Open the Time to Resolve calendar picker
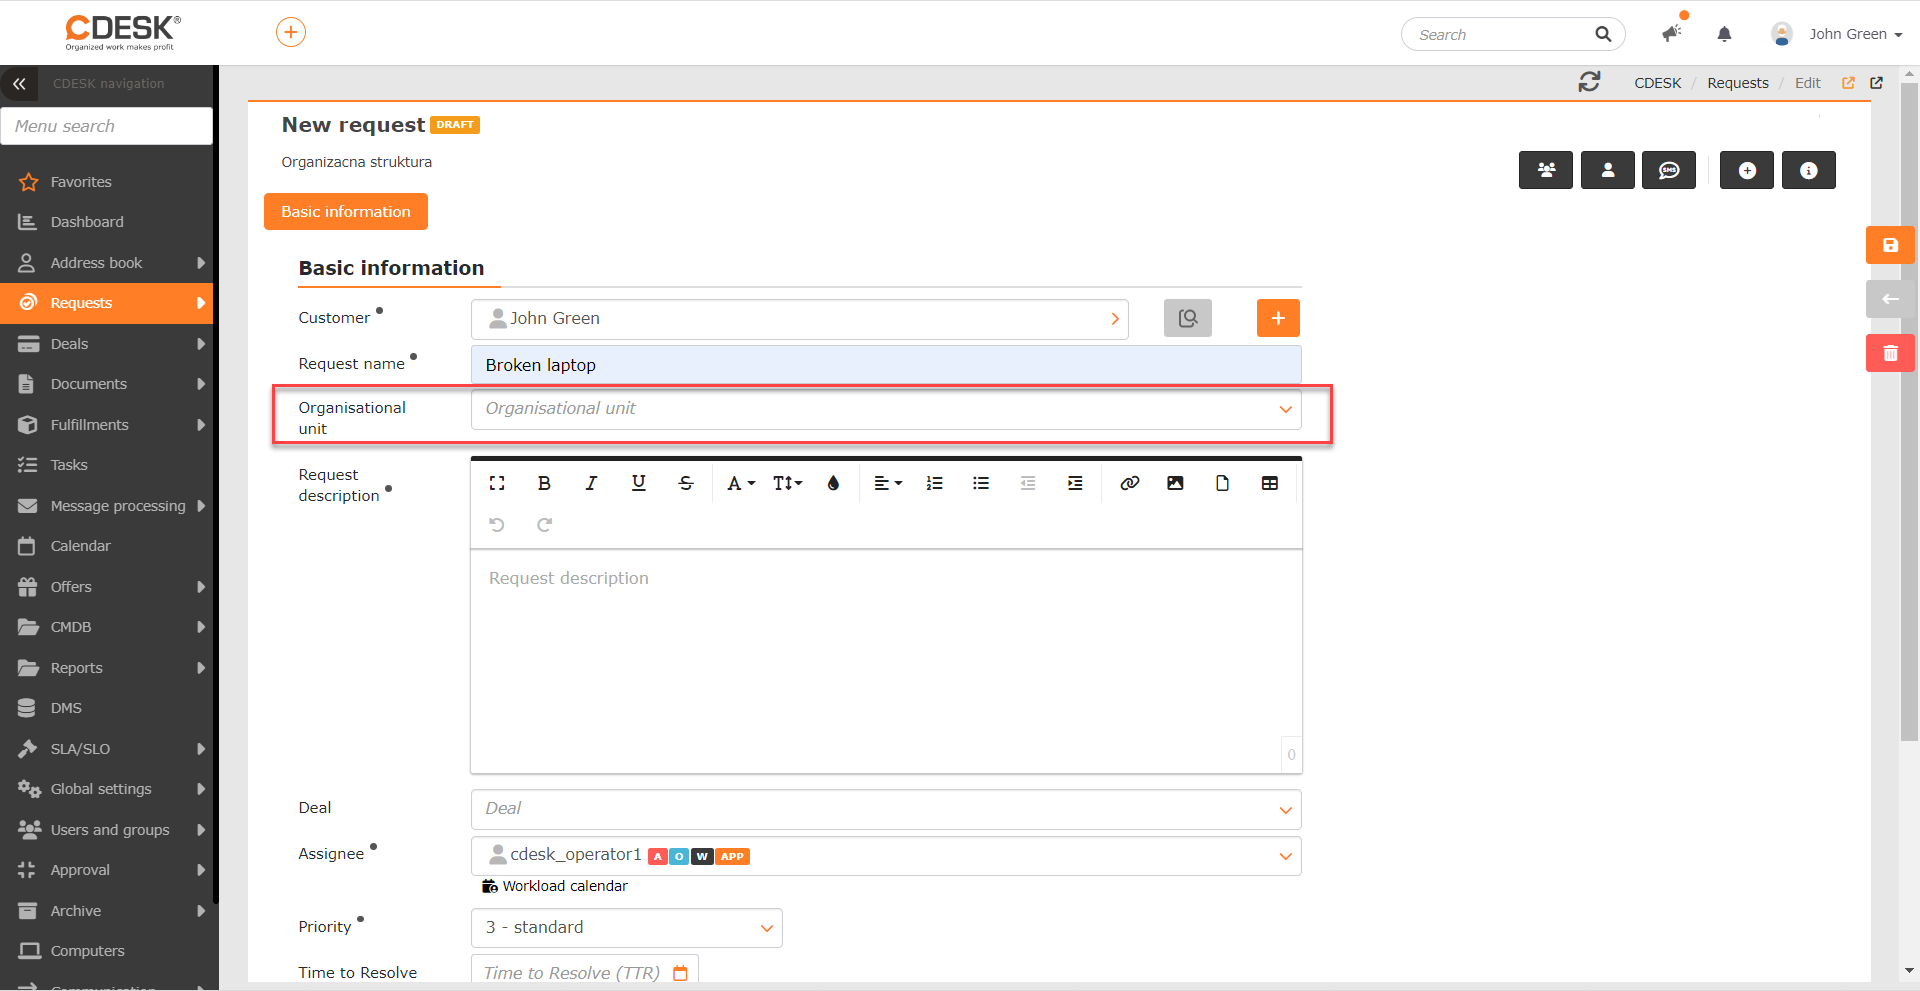This screenshot has height=991, width=1920. point(680,973)
